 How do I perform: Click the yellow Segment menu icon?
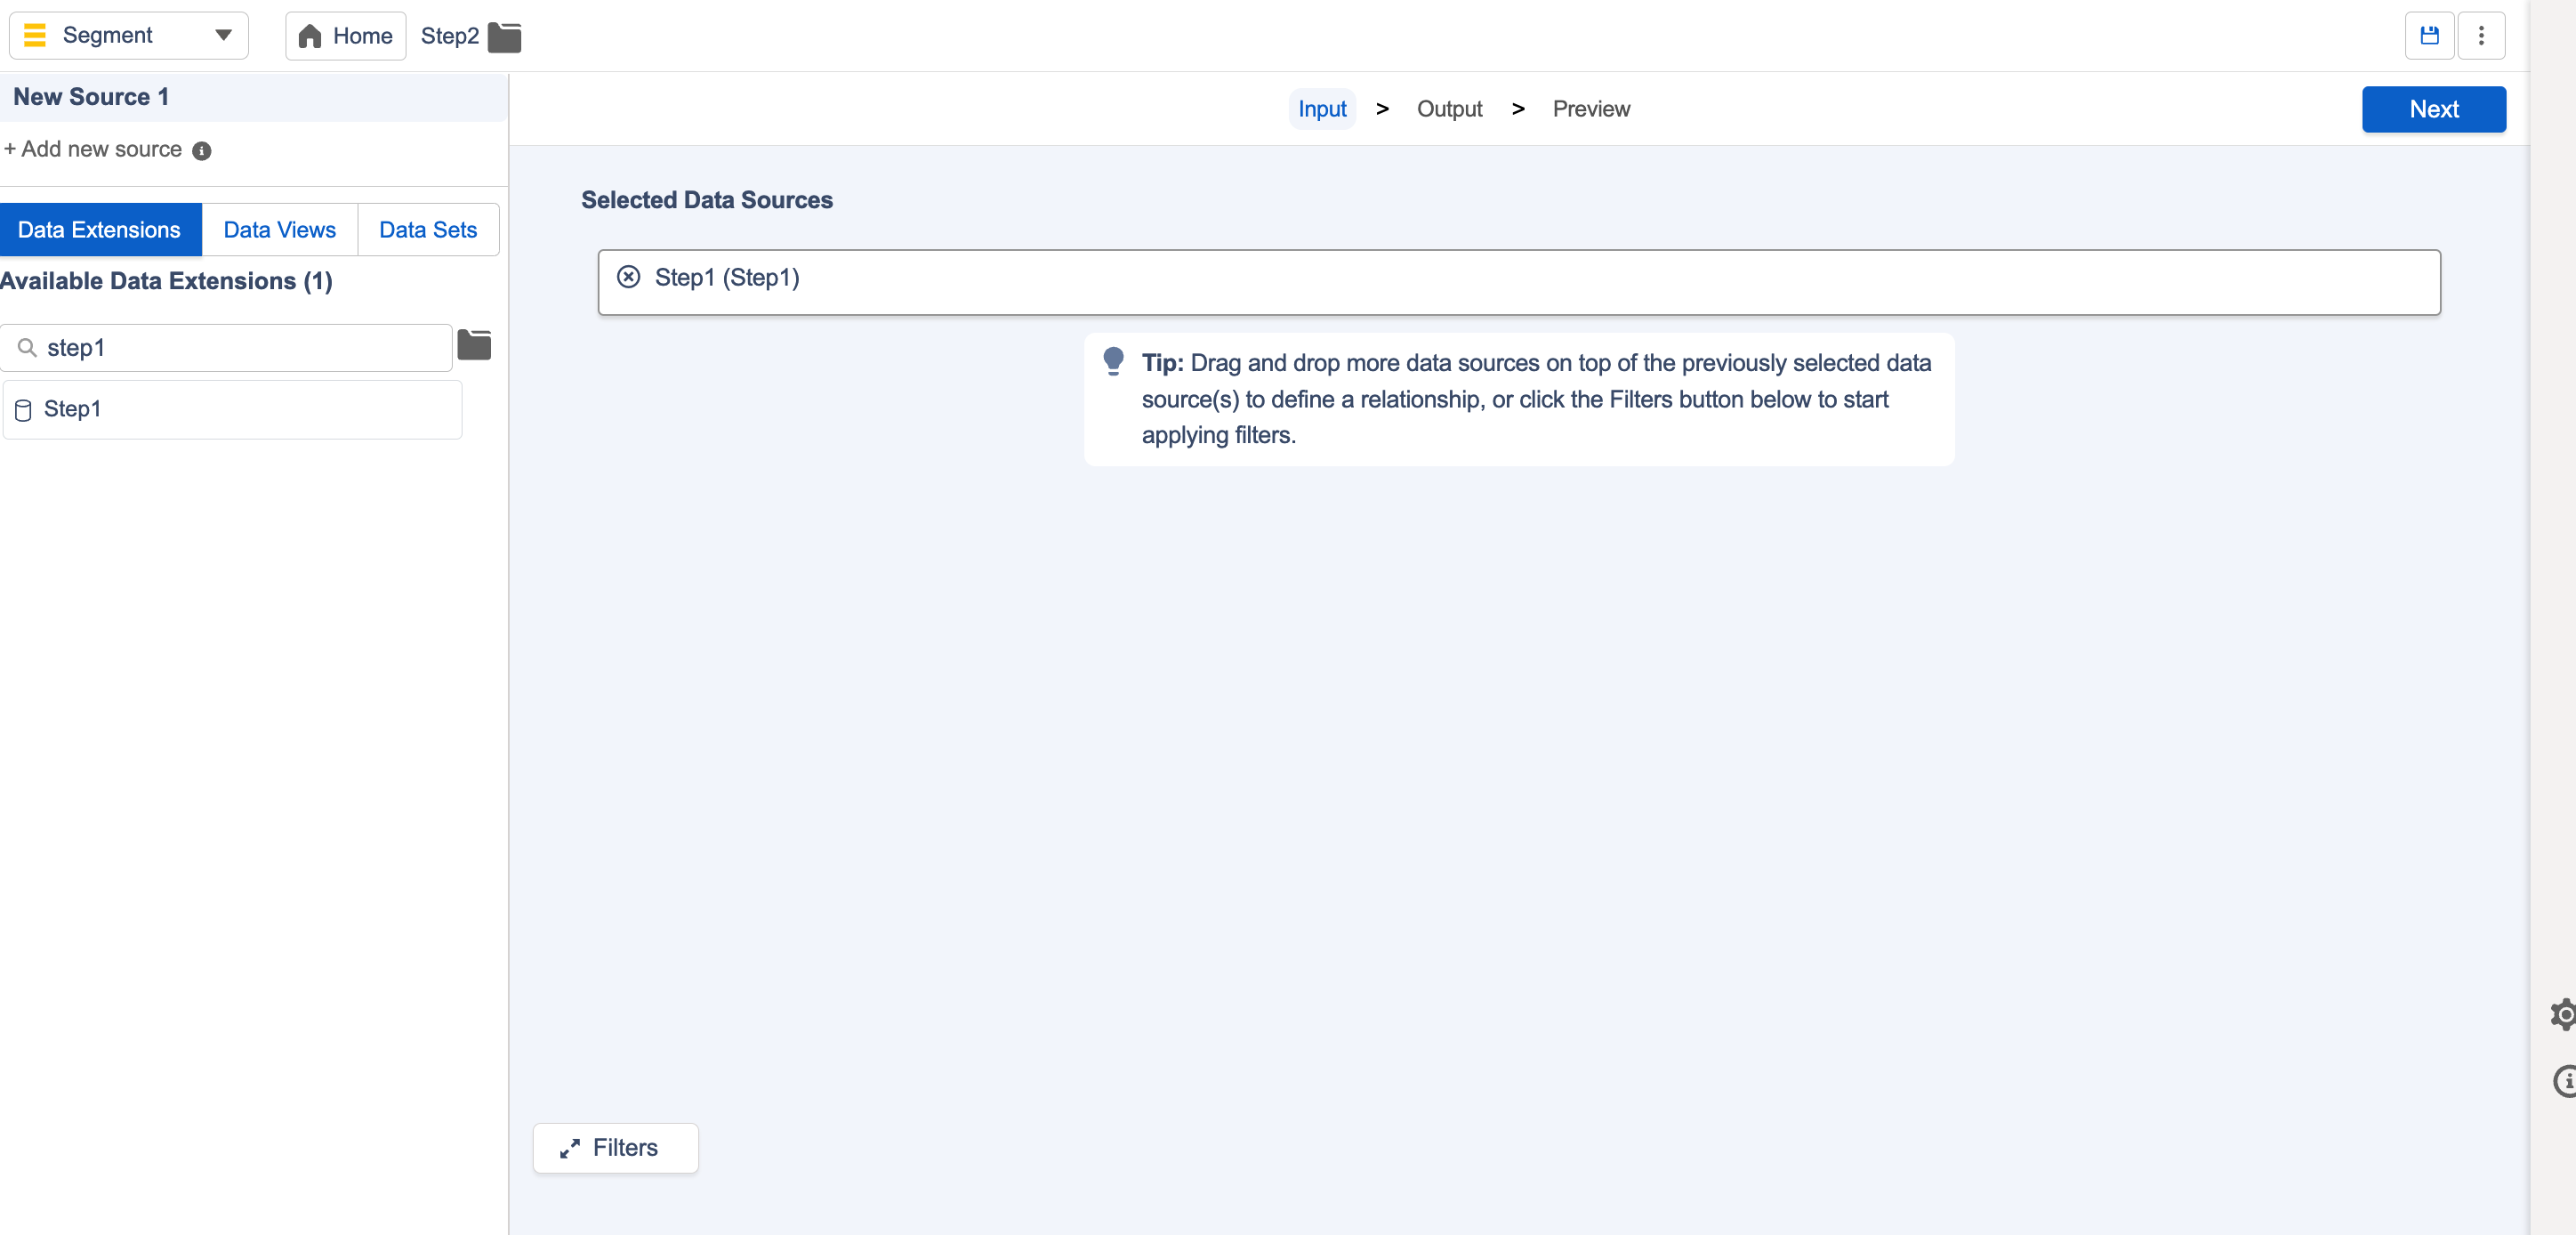[x=34, y=35]
